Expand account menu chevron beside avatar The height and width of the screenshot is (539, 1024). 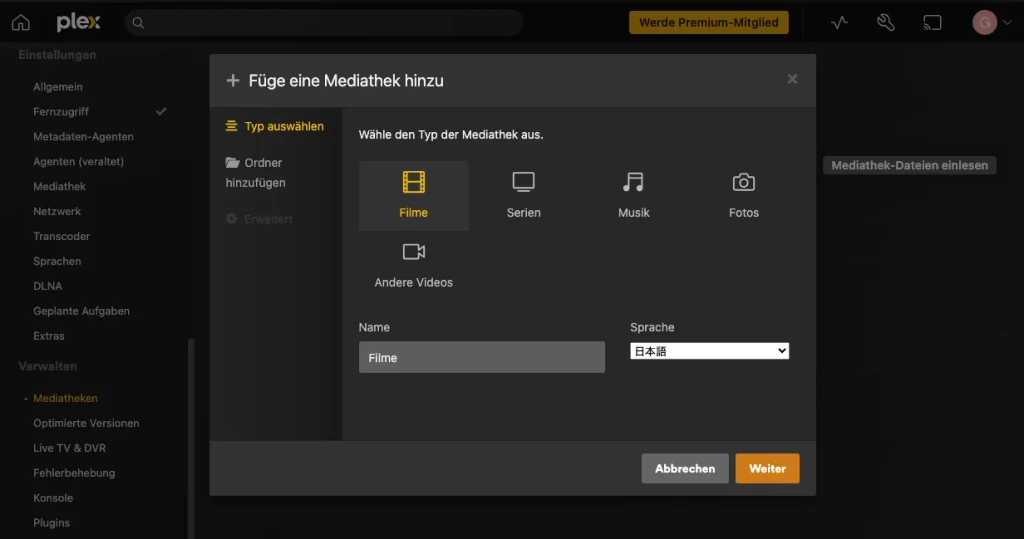[x=1007, y=23]
